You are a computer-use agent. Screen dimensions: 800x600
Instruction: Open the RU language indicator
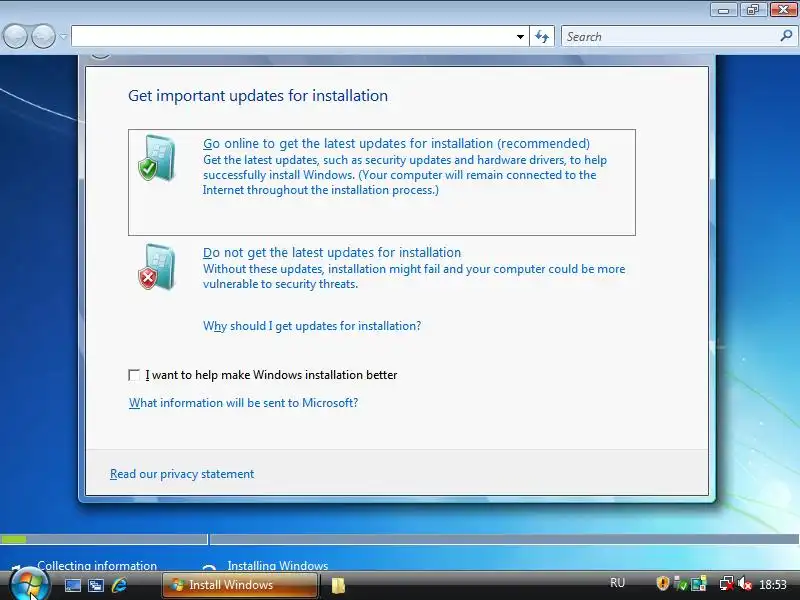[617, 583]
